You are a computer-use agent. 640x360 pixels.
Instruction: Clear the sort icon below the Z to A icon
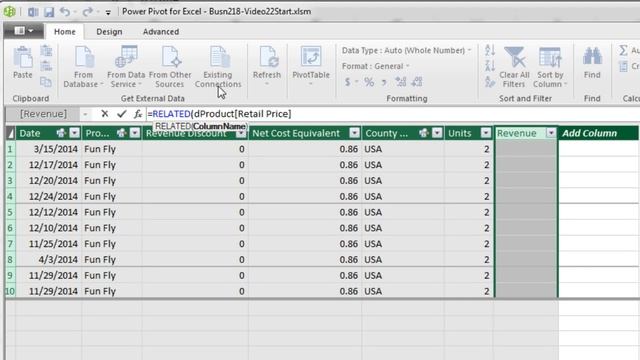[490, 82]
